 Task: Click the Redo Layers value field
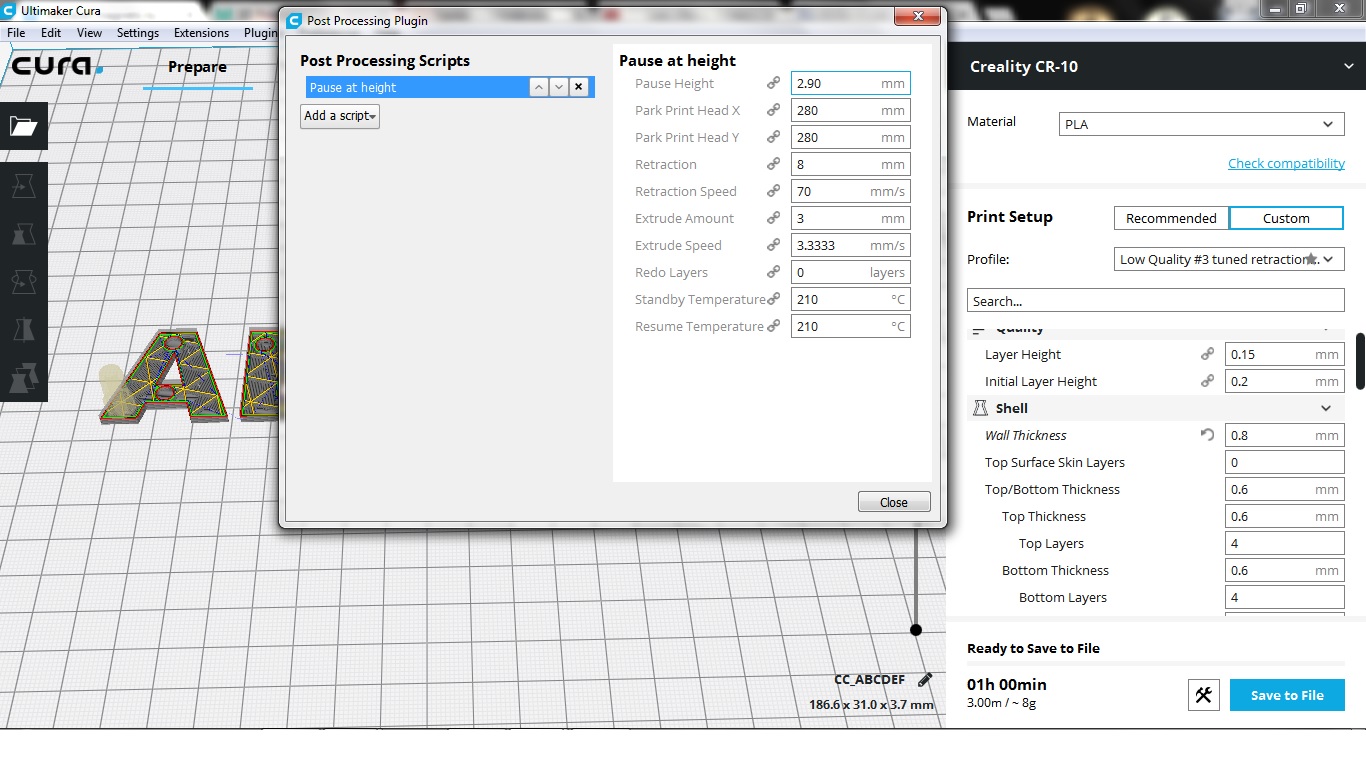[x=851, y=272]
